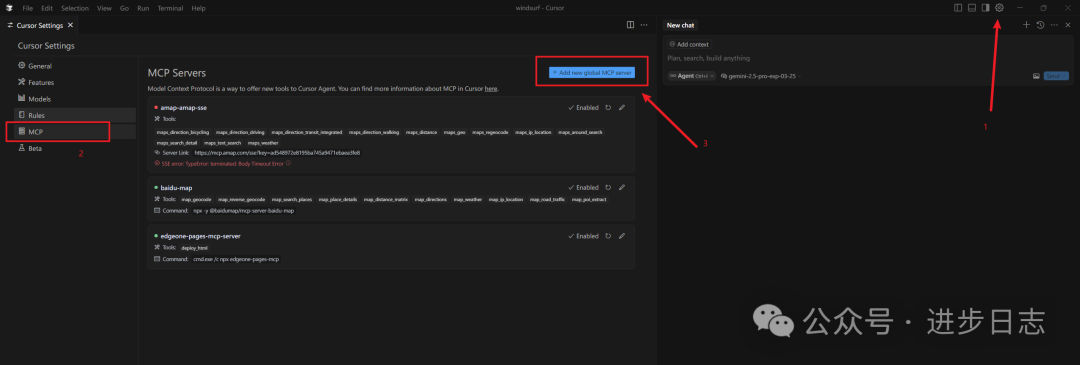
Task: Open the View menu
Action: pyautogui.click(x=104, y=8)
